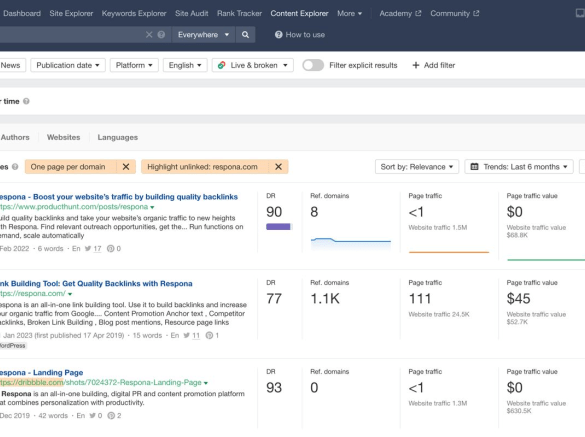
Task: Open Academy external link icon
Action: click(418, 13)
